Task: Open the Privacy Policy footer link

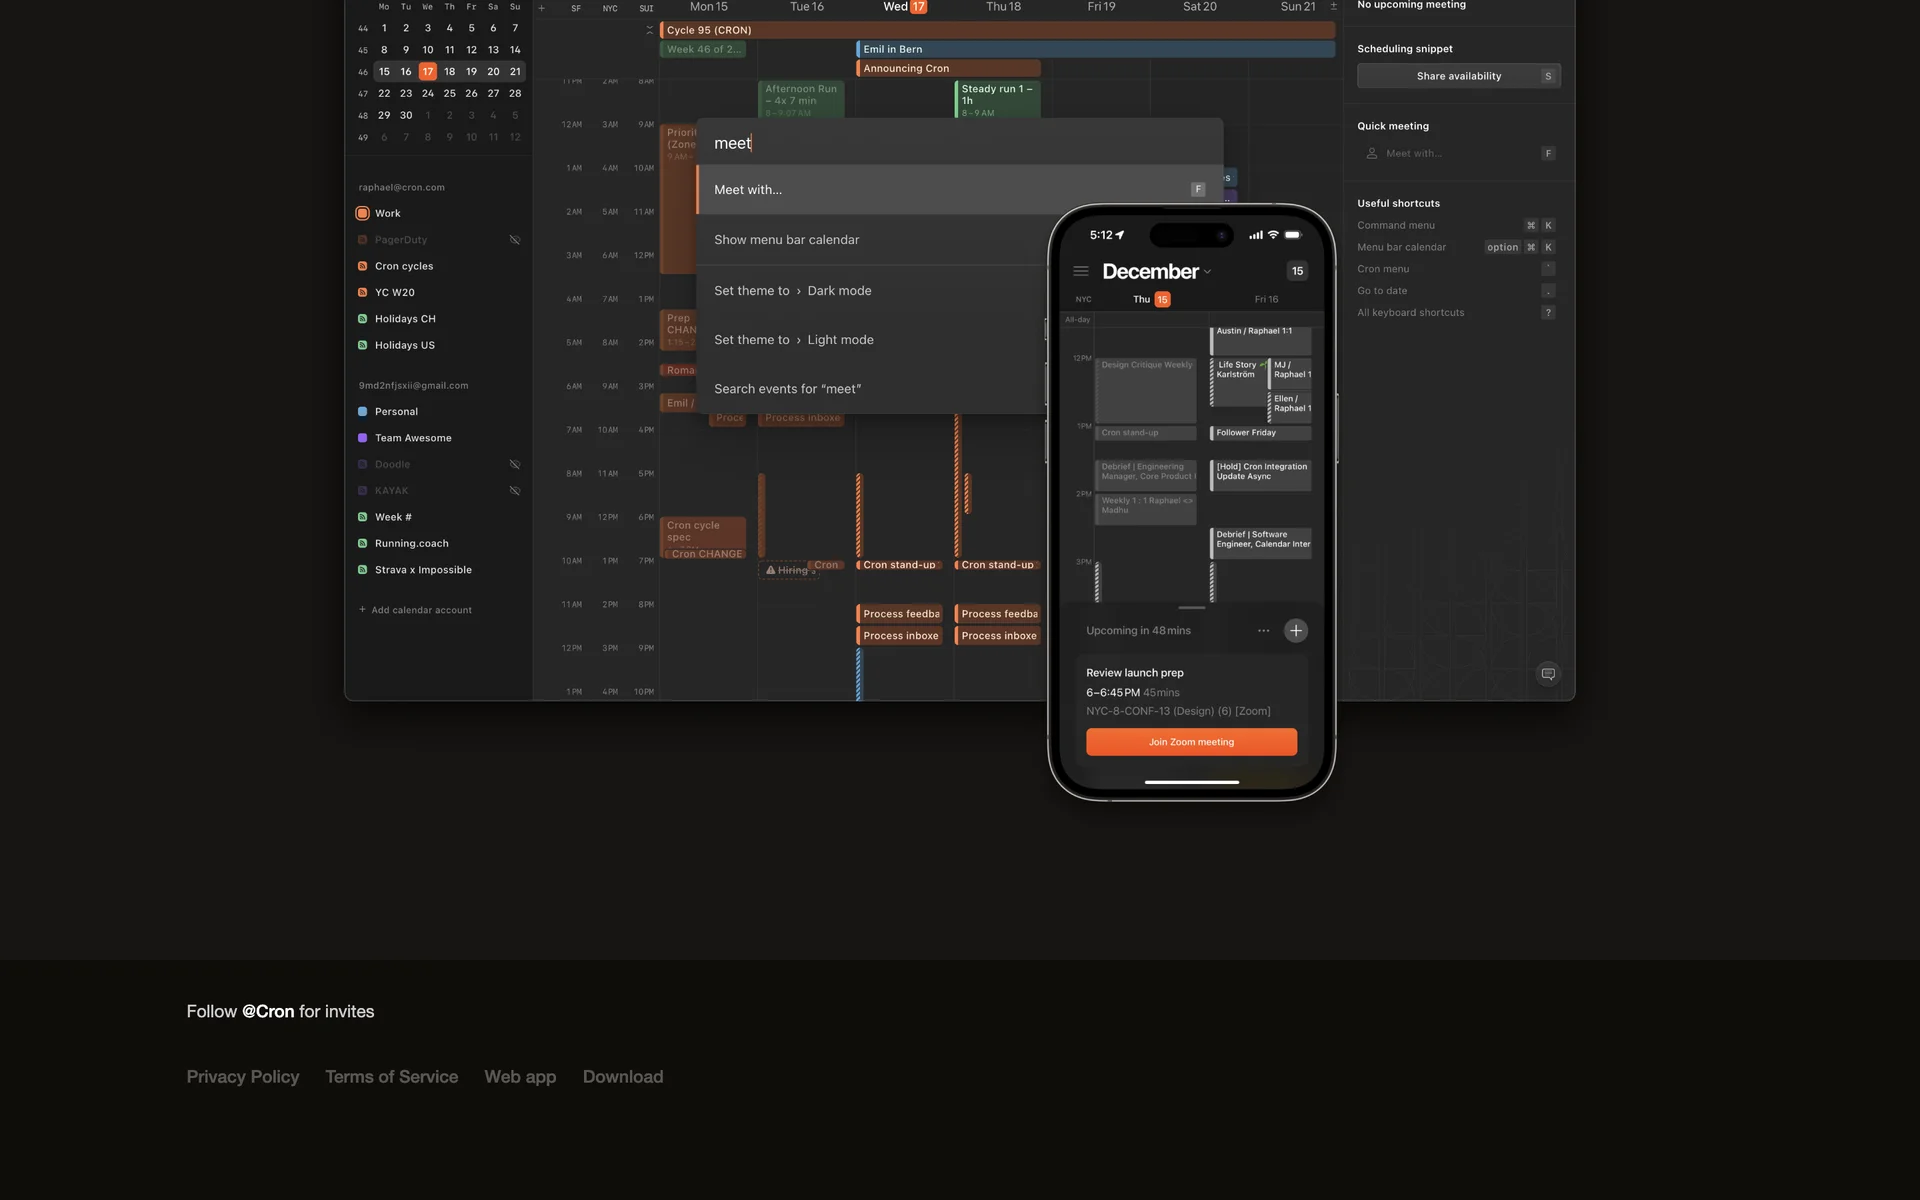Action: [x=243, y=1077]
